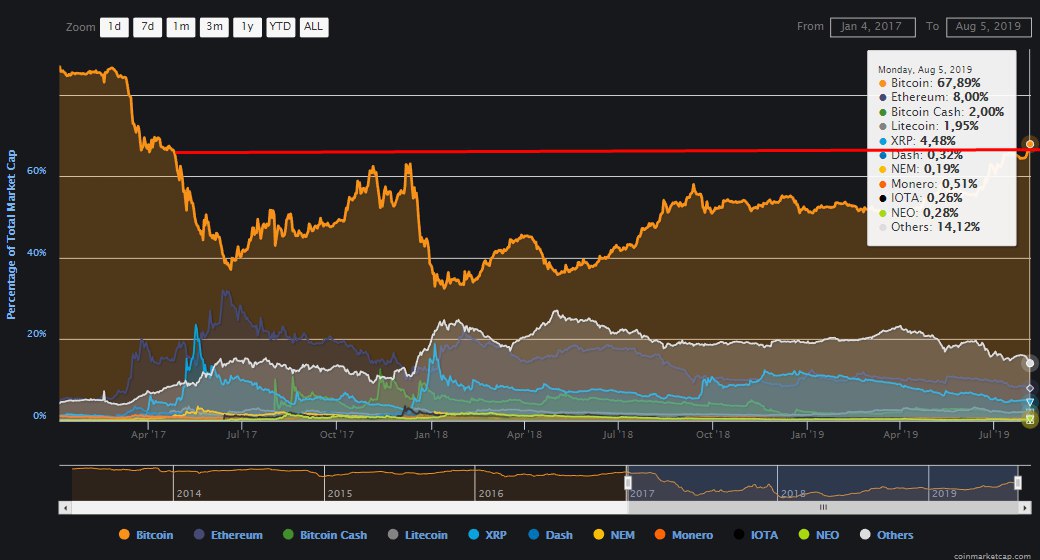Toggle Others series in legend

click(887, 535)
